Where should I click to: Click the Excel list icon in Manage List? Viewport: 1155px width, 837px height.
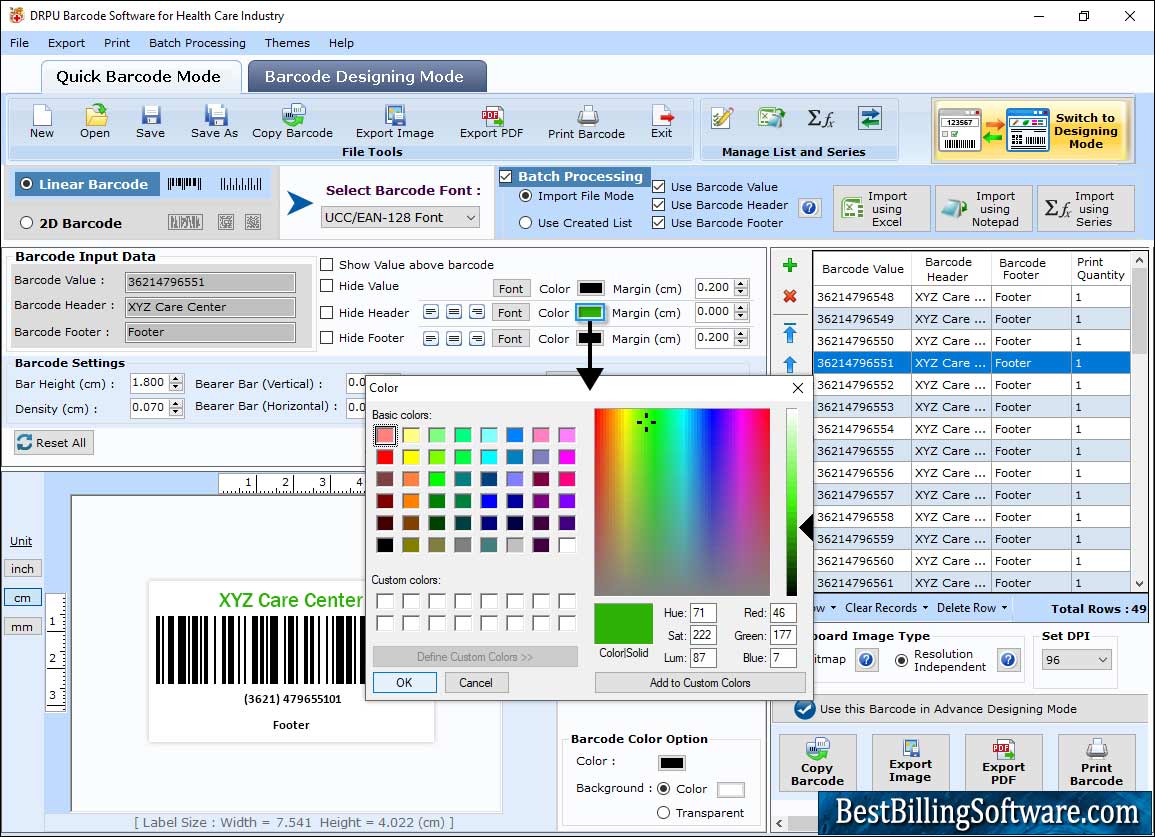point(771,118)
